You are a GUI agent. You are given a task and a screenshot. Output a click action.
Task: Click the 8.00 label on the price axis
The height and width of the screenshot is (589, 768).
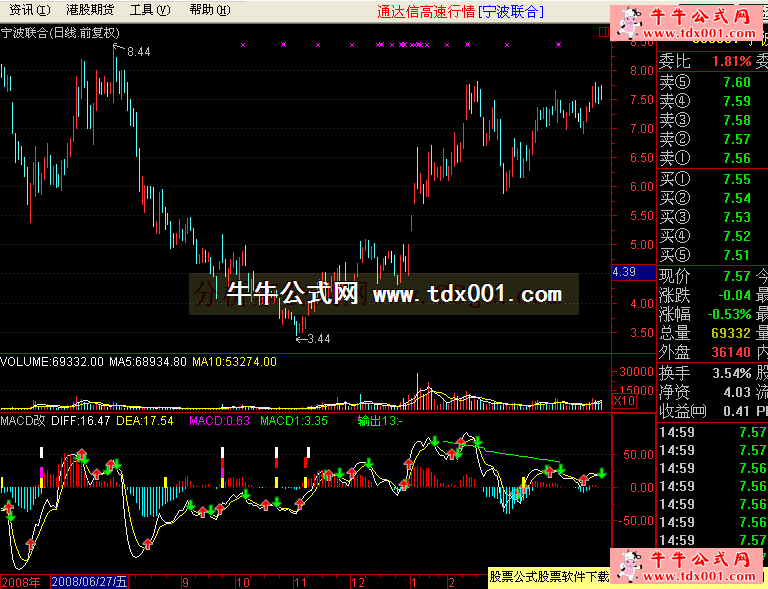click(x=642, y=71)
